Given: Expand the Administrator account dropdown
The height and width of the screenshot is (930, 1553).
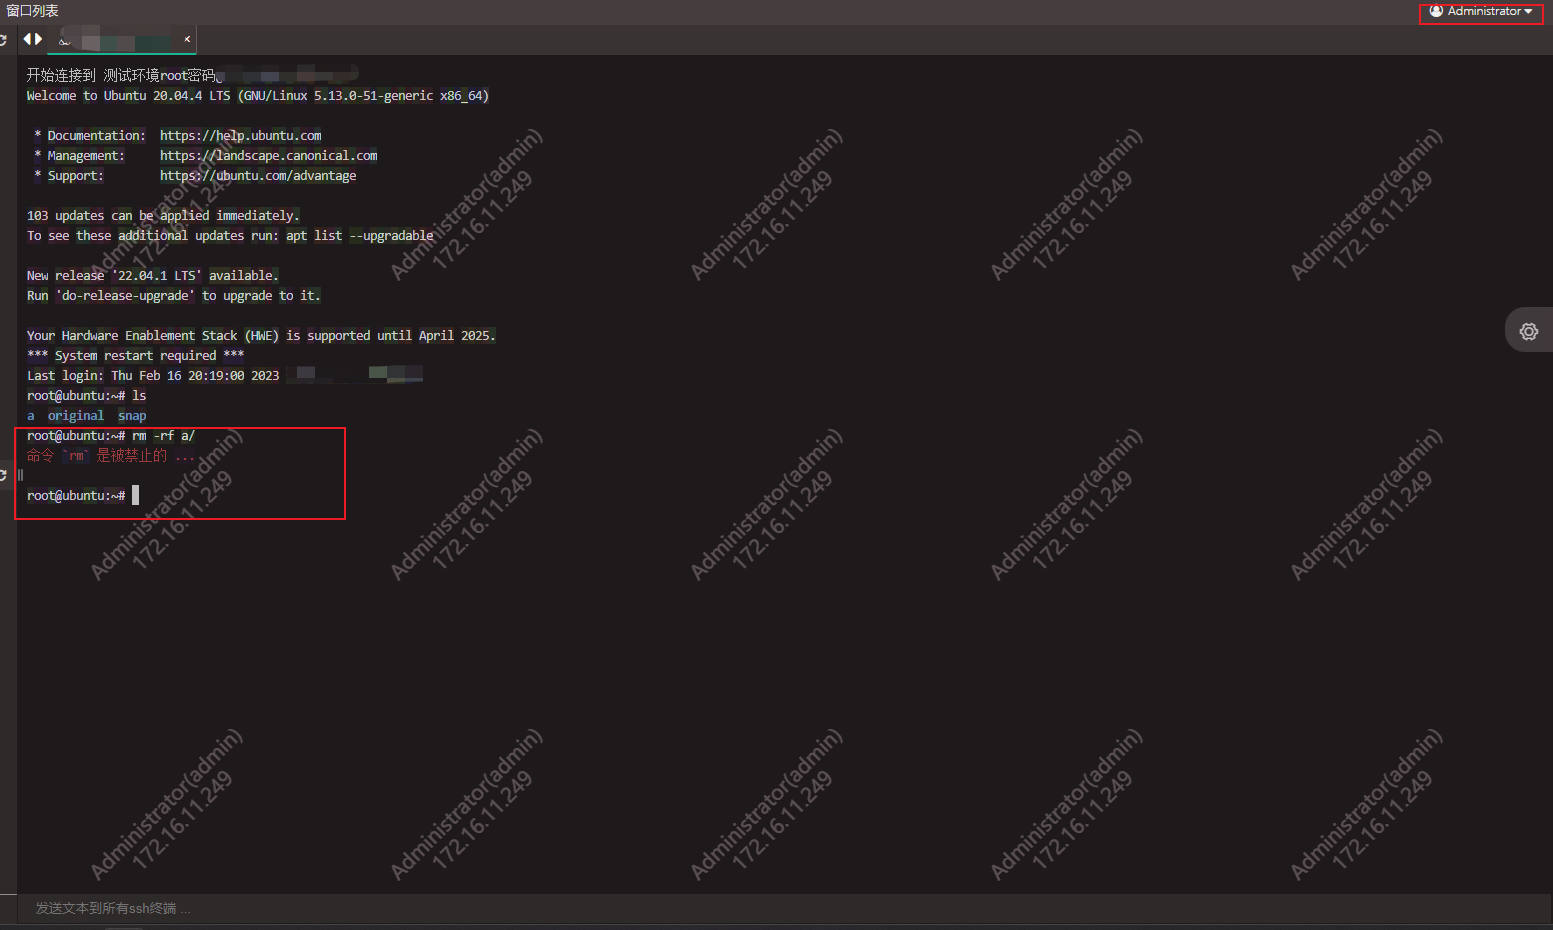Looking at the screenshot, I should 1479,11.
